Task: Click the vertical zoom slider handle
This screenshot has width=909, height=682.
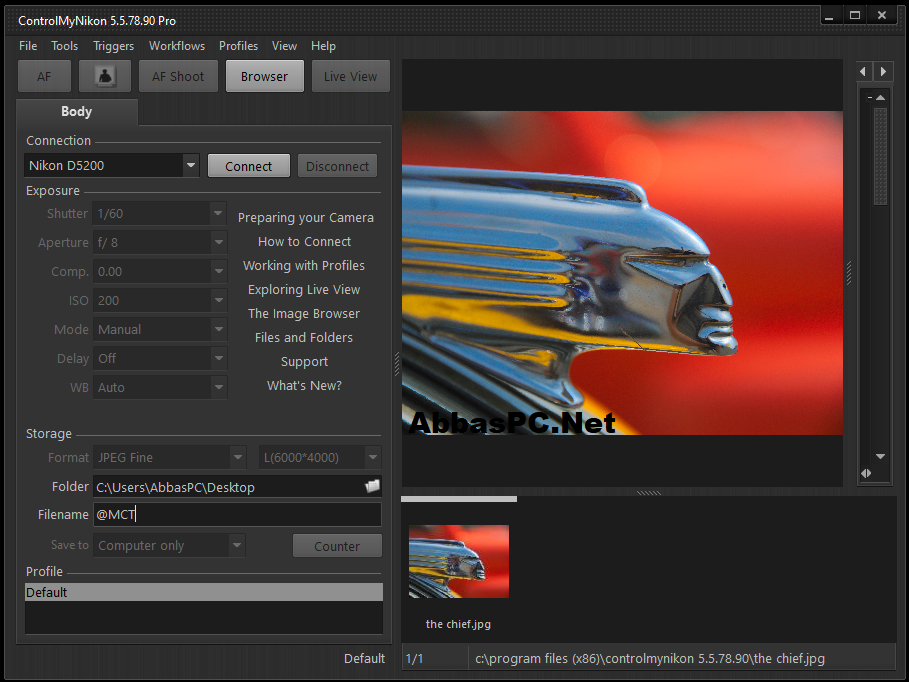Action: pyautogui.click(x=881, y=157)
